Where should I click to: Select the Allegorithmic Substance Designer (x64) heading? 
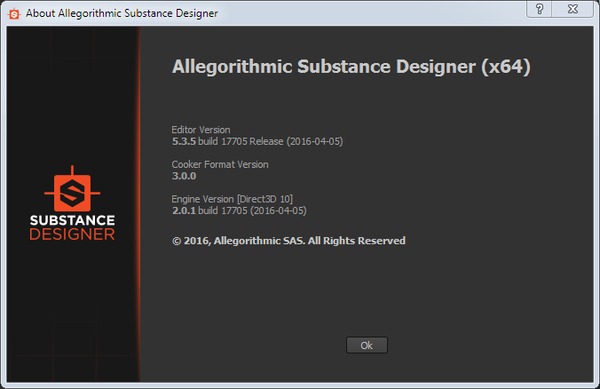pyautogui.click(x=351, y=67)
